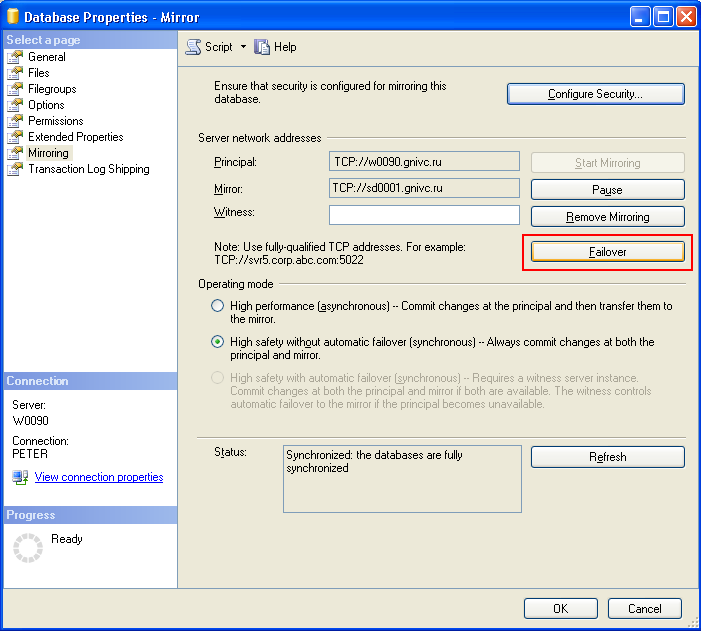Viewport: 701px width, 631px height.
Task: Click the W0090 server name text
Action: (30, 421)
